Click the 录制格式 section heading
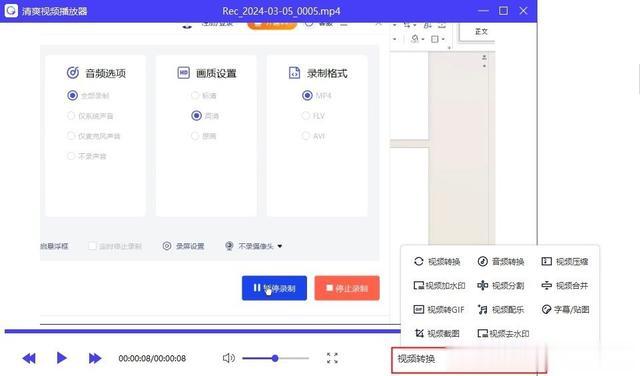The width and height of the screenshot is (640, 376). 327,73
